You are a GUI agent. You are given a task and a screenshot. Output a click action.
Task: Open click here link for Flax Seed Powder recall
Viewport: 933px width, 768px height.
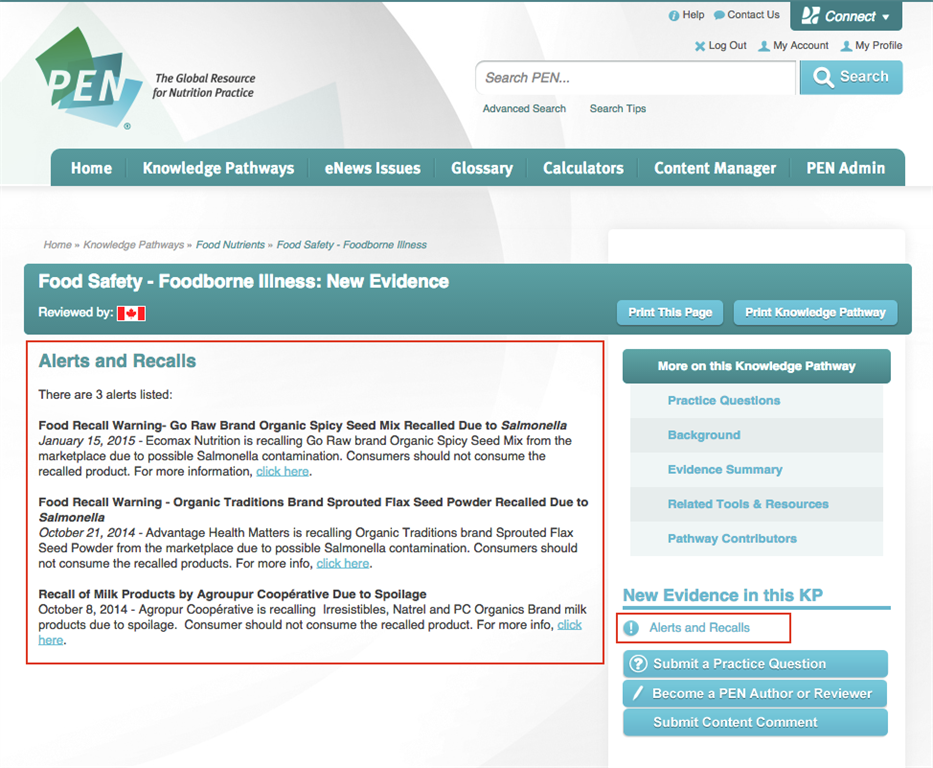(342, 563)
